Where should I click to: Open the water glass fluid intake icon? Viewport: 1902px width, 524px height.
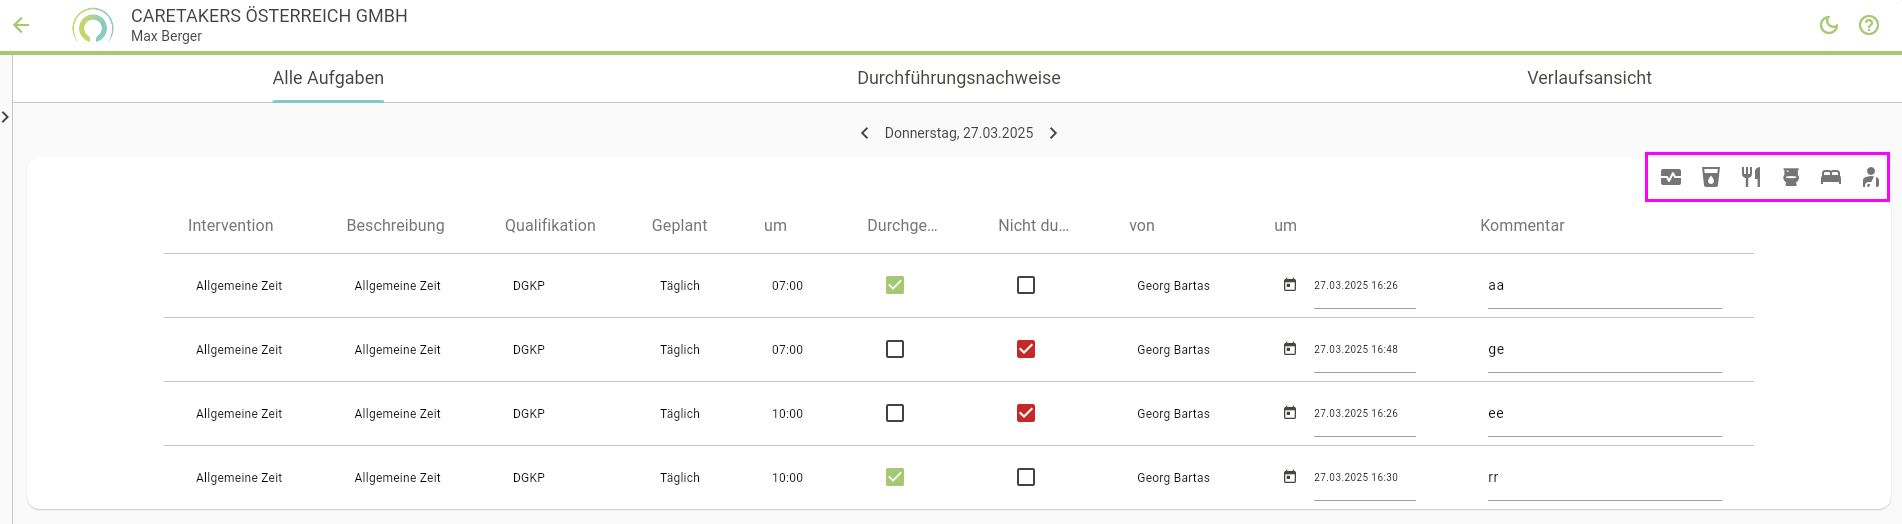tap(1711, 177)
